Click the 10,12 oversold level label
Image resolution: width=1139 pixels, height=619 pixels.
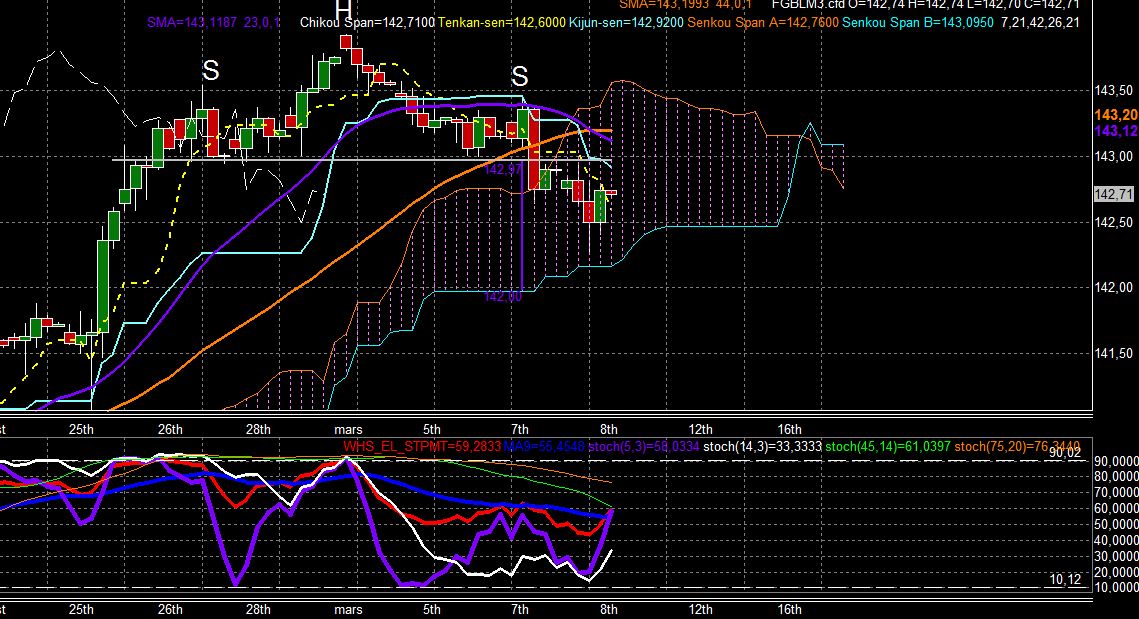point(1066,579)
